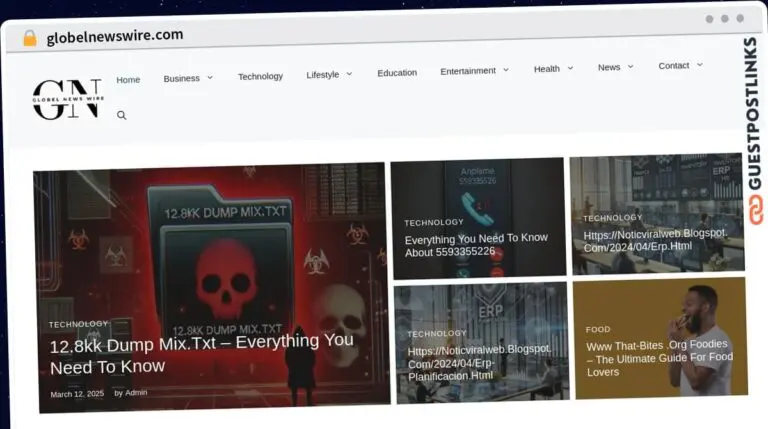Expand the Contact menu chevron
This screenshot has width=768, height=429.
click(x=699, y=65)
